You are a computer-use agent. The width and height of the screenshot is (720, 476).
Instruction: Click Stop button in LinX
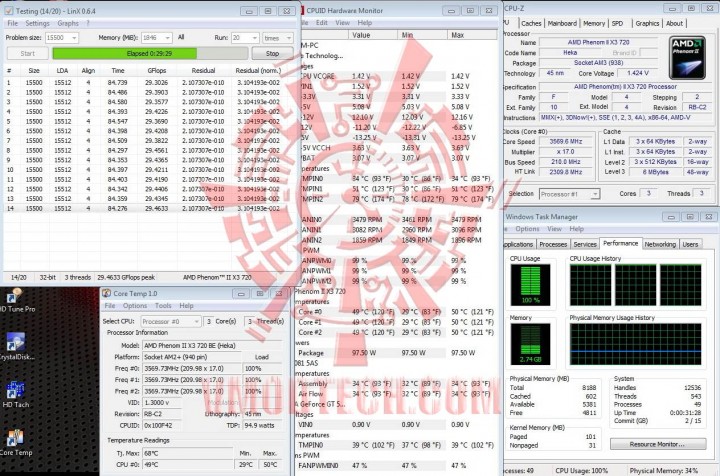pyautogui.click(x=272, y=54)
